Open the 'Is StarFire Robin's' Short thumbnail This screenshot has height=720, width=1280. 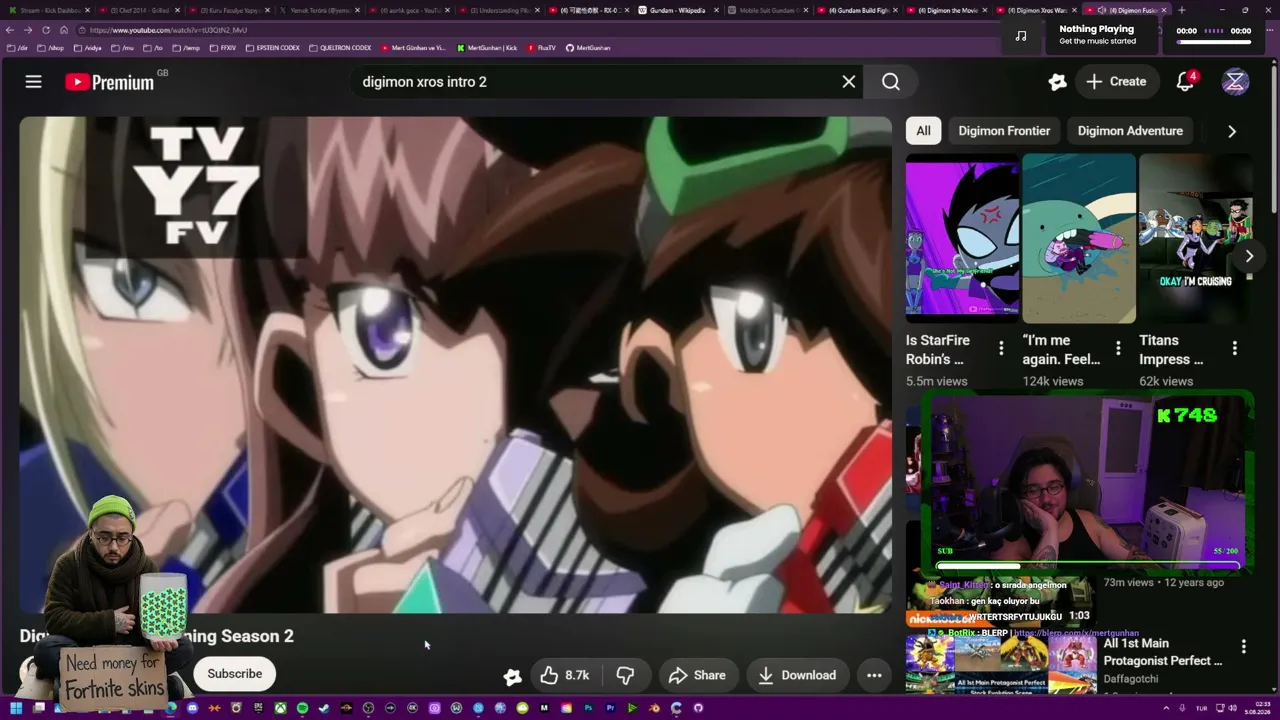[962, 238]
